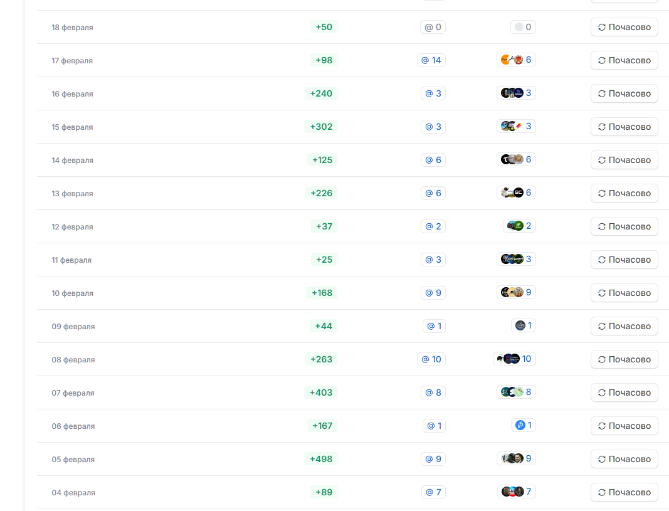
Task: Open channel avatars badge 2 on 12 февраля
Action: point(519,226)
